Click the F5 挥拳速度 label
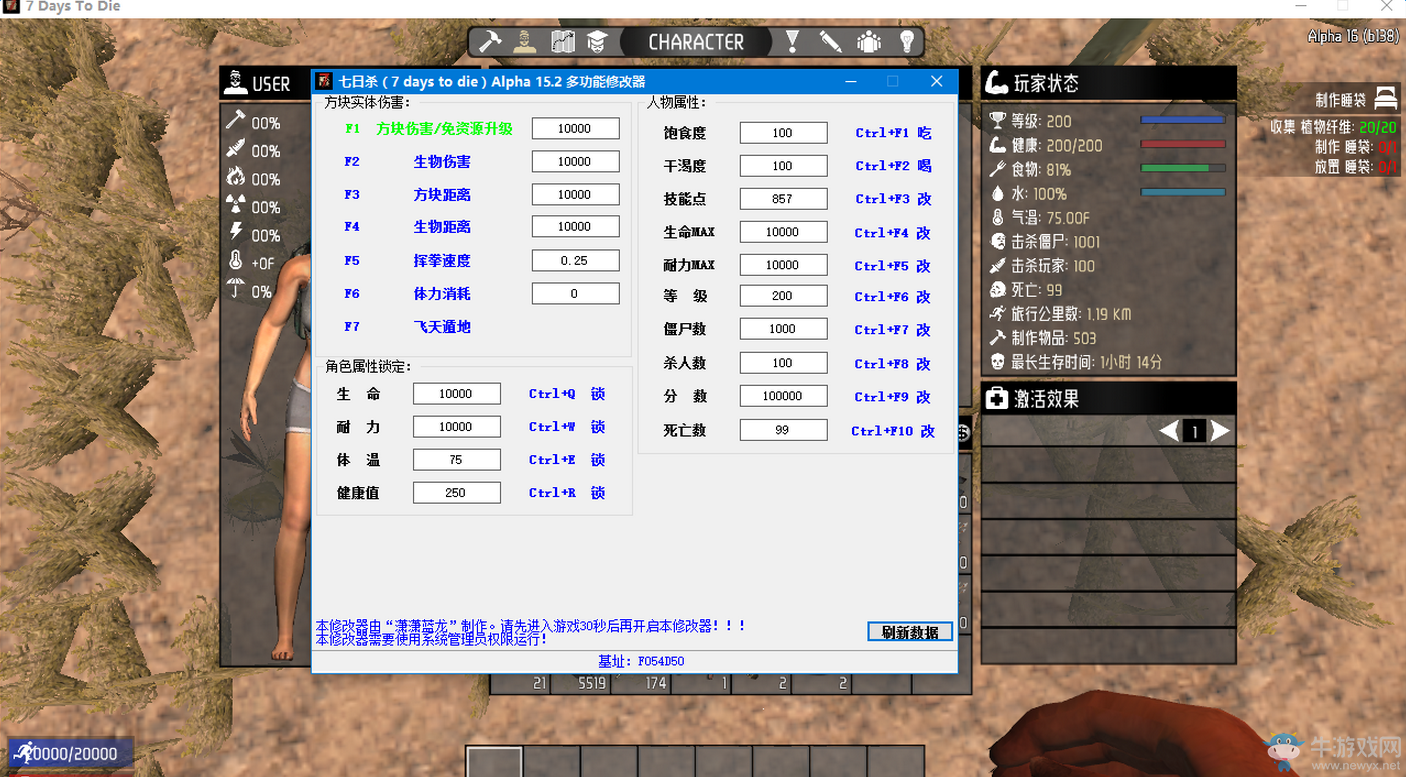The height and width of the screenshot is (777, 1406). [x=407, y=261]
